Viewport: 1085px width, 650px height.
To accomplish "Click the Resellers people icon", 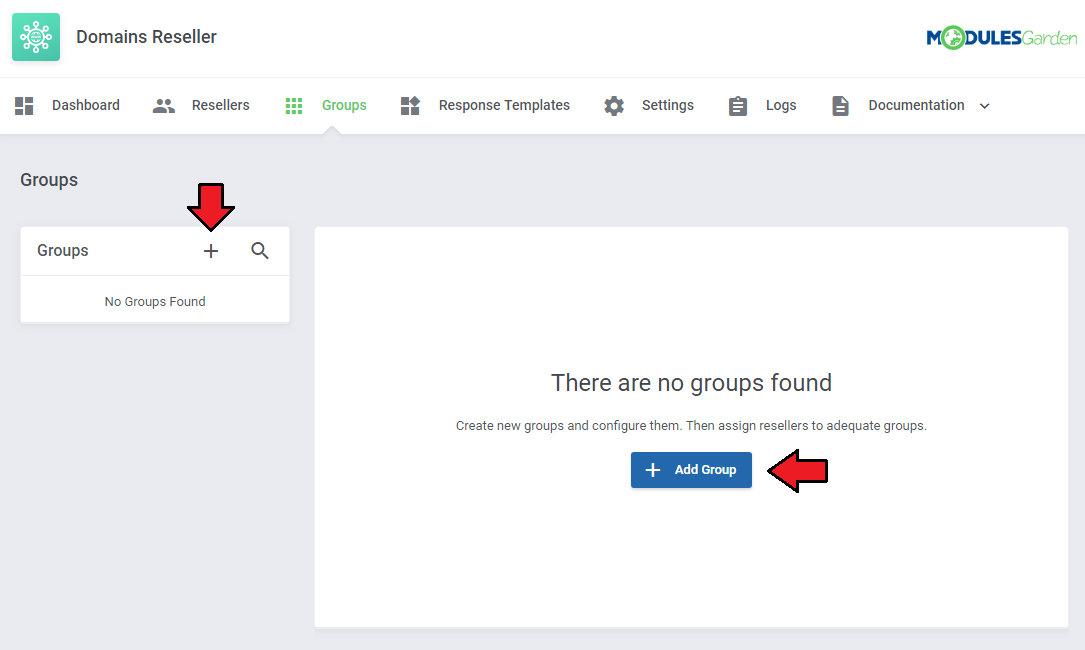I will coord(164,106).
